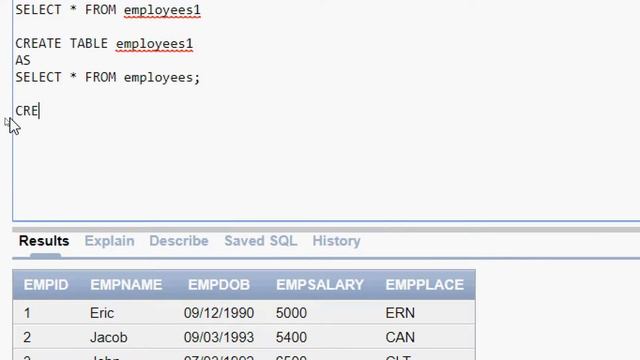The image size is (640, 360).
Task: Click the EMPID cell for Eric
Action: 27,313
